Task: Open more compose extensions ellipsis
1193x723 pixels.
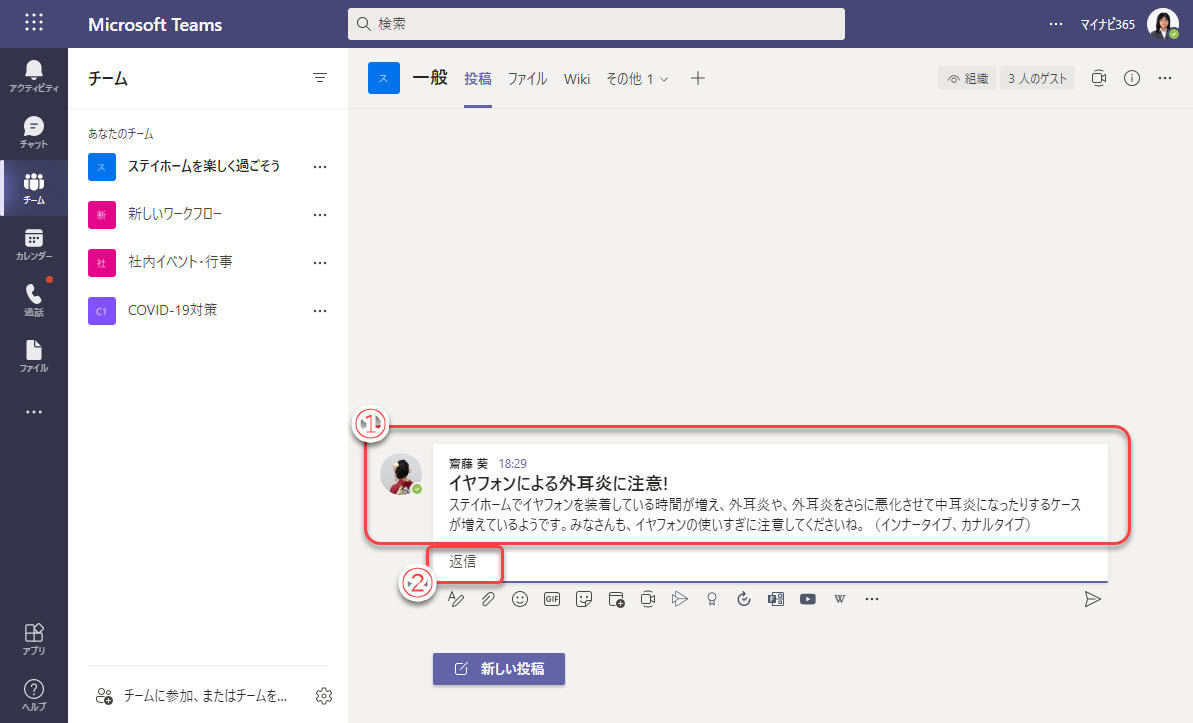Action: pyautogui.click(x=872, y=599)
